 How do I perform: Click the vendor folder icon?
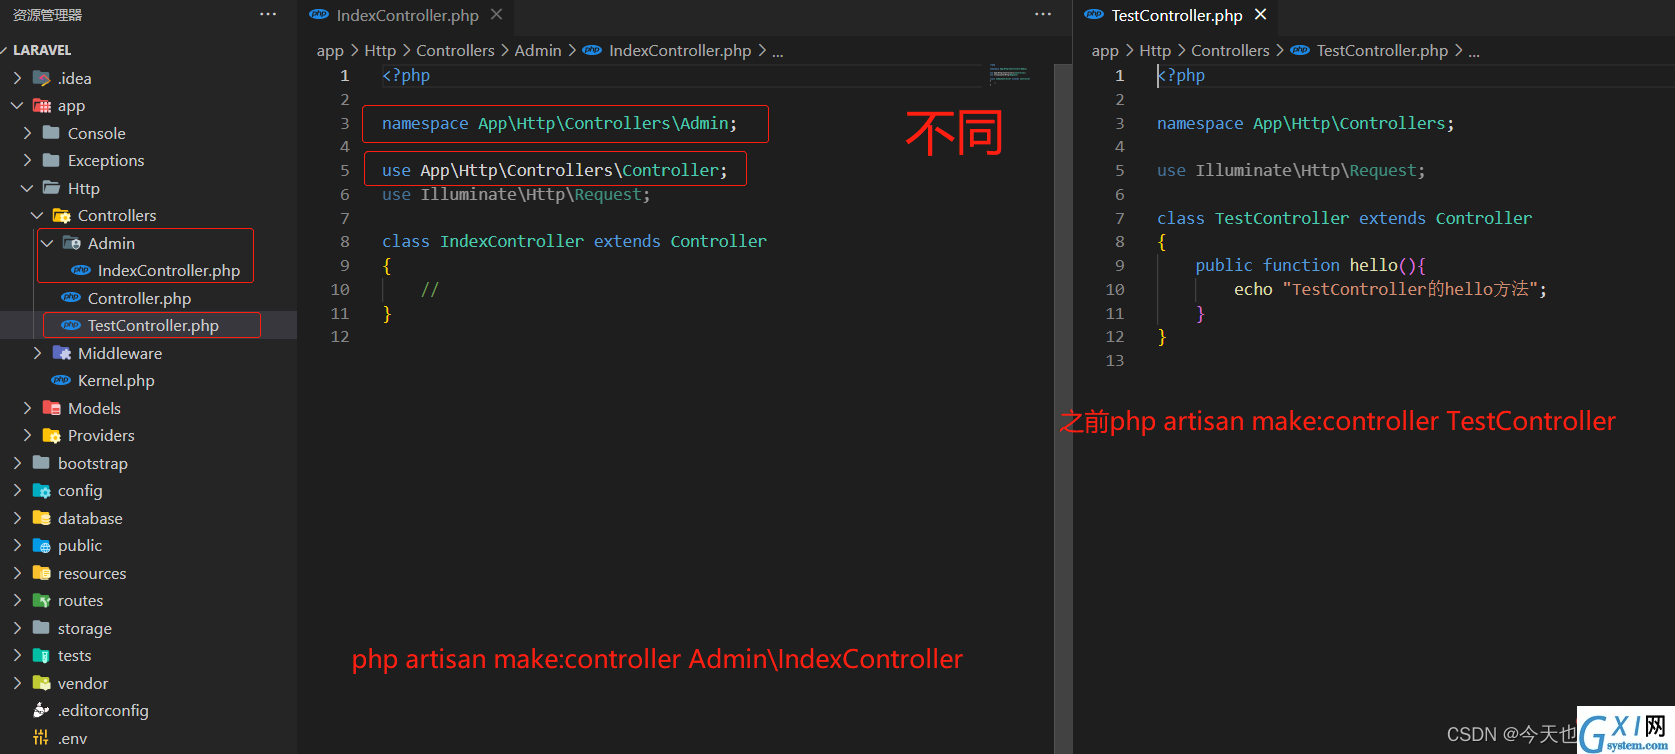pos(41,683)
